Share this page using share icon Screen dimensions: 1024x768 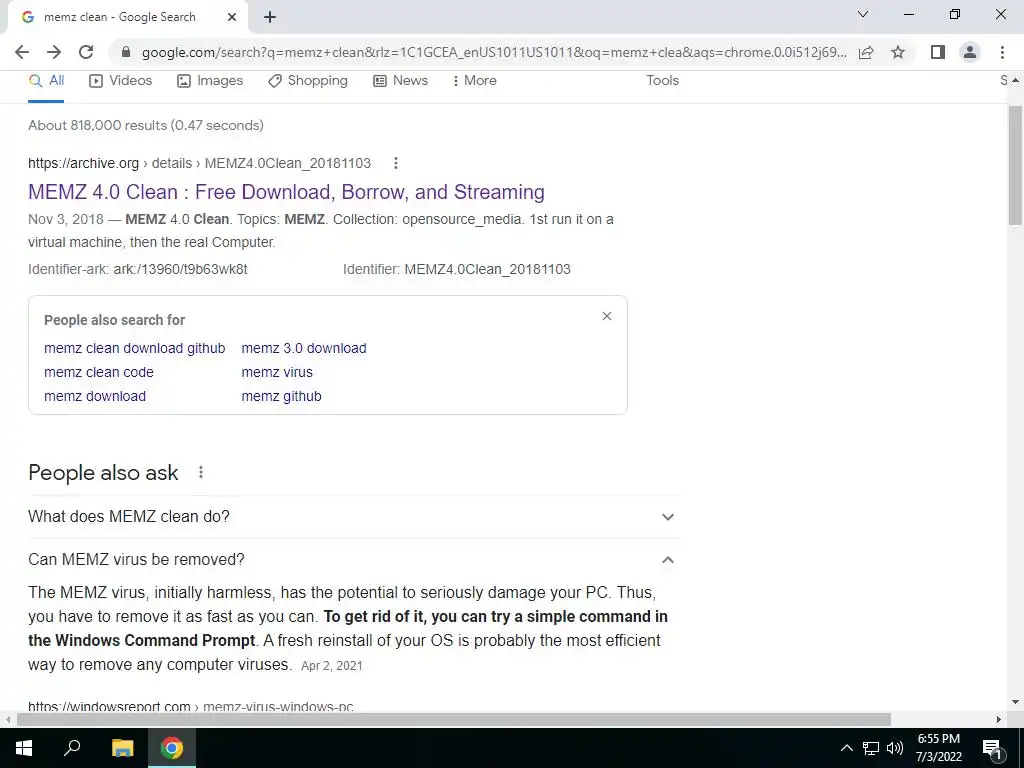point(866,52)
